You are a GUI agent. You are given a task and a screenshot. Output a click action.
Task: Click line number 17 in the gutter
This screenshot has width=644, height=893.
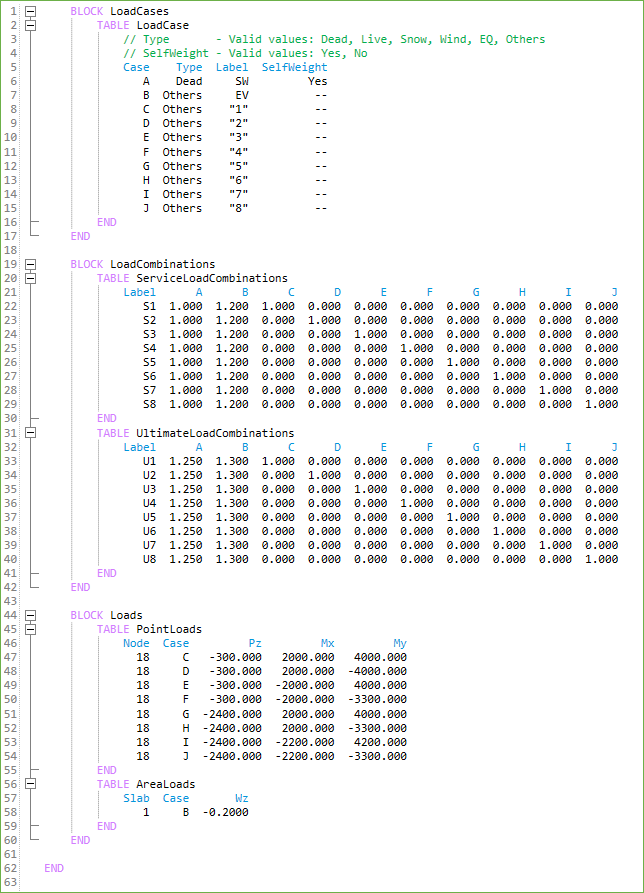(11, 236)
